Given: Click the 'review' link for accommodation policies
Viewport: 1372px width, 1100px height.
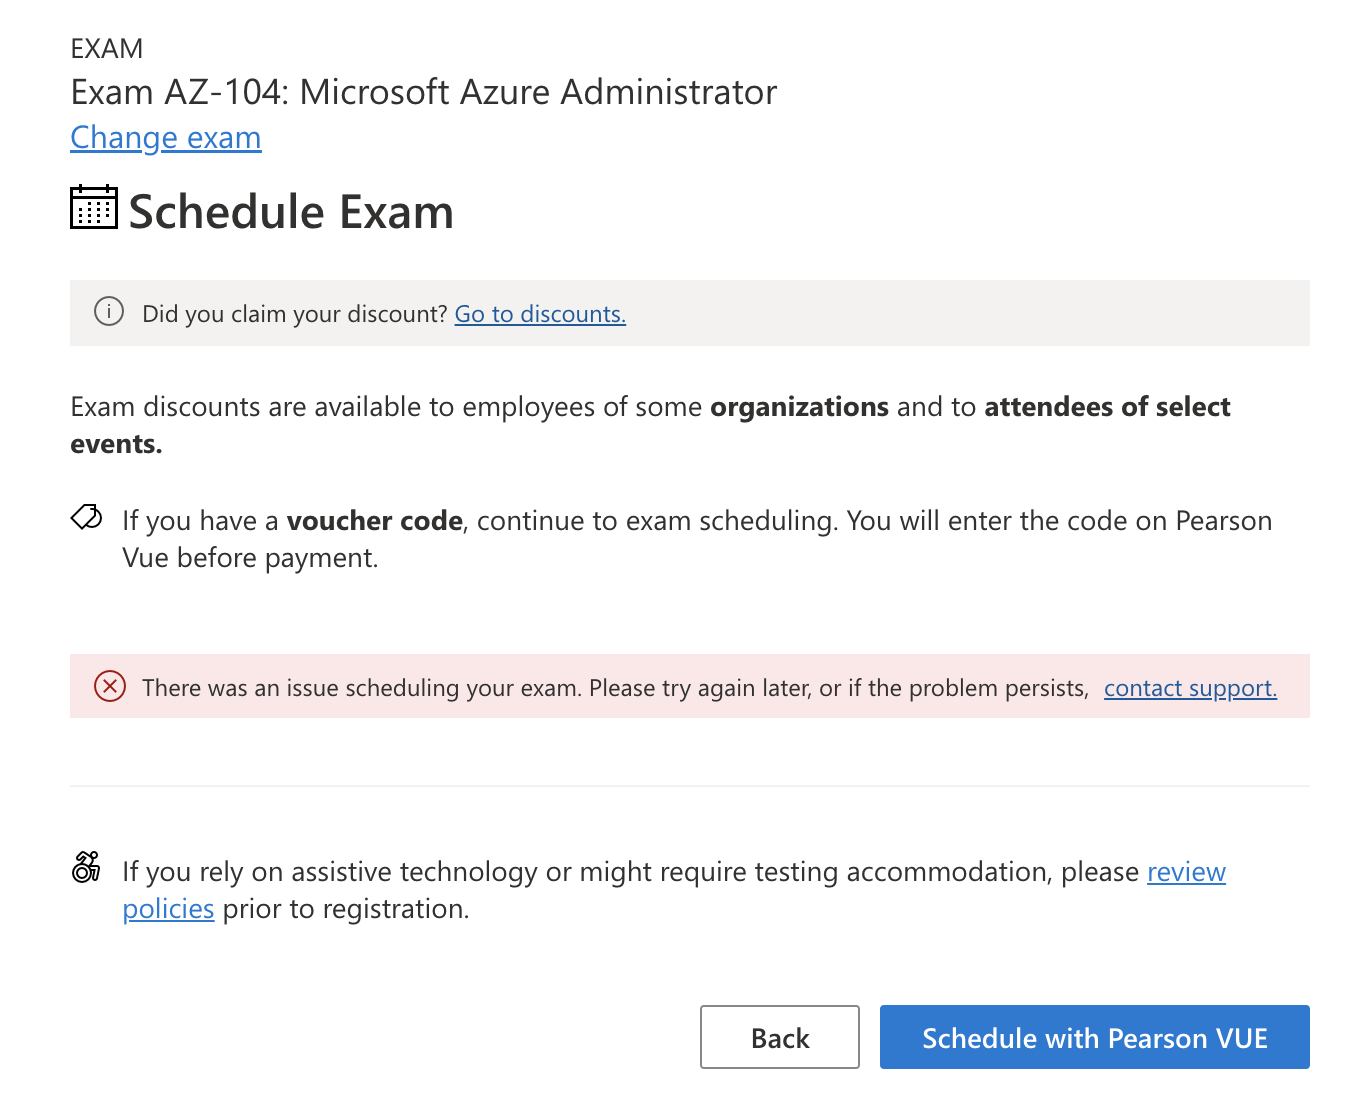Looking at the screenshot, I should pyautogui.click(x=1186, y=872).
